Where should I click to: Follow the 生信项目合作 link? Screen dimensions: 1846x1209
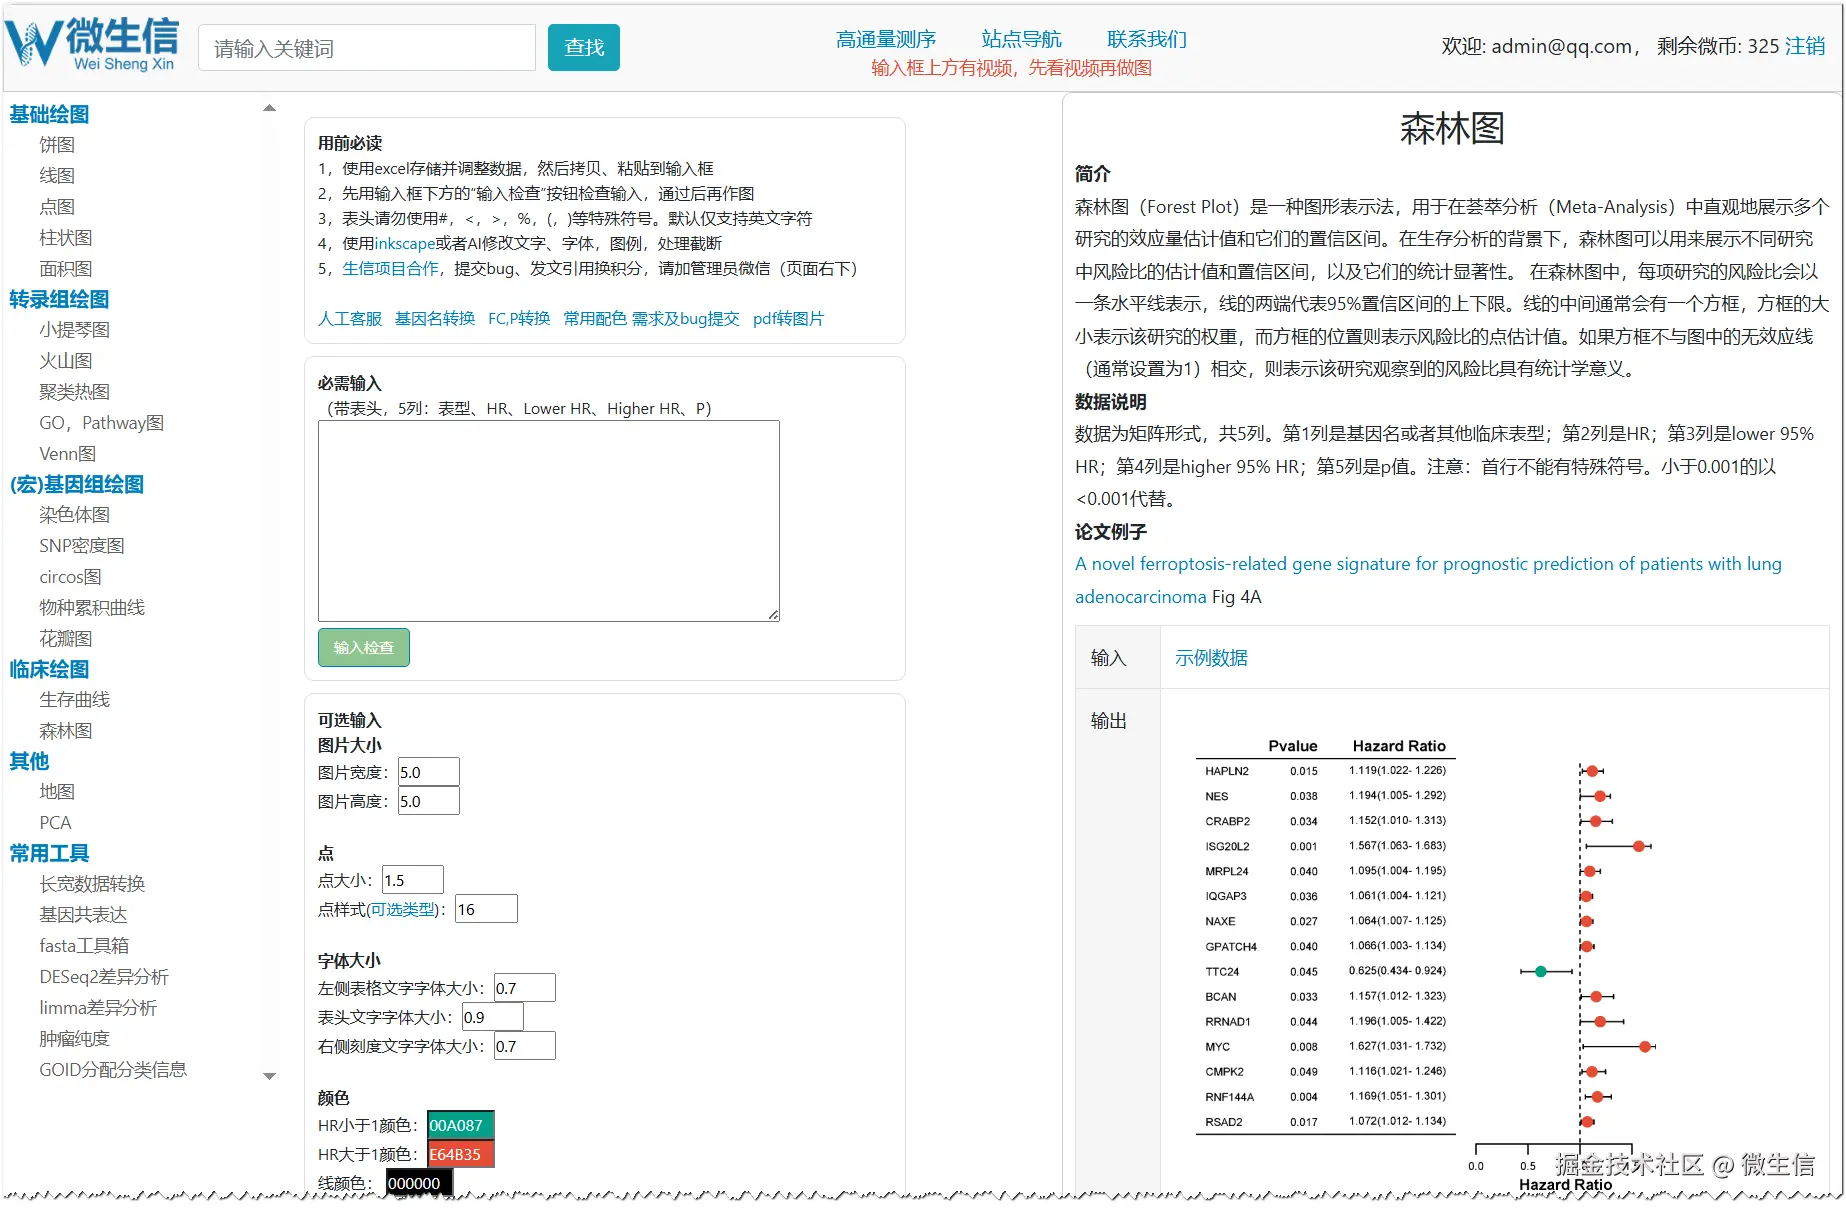pyautogui.click(x=390, y=268)
